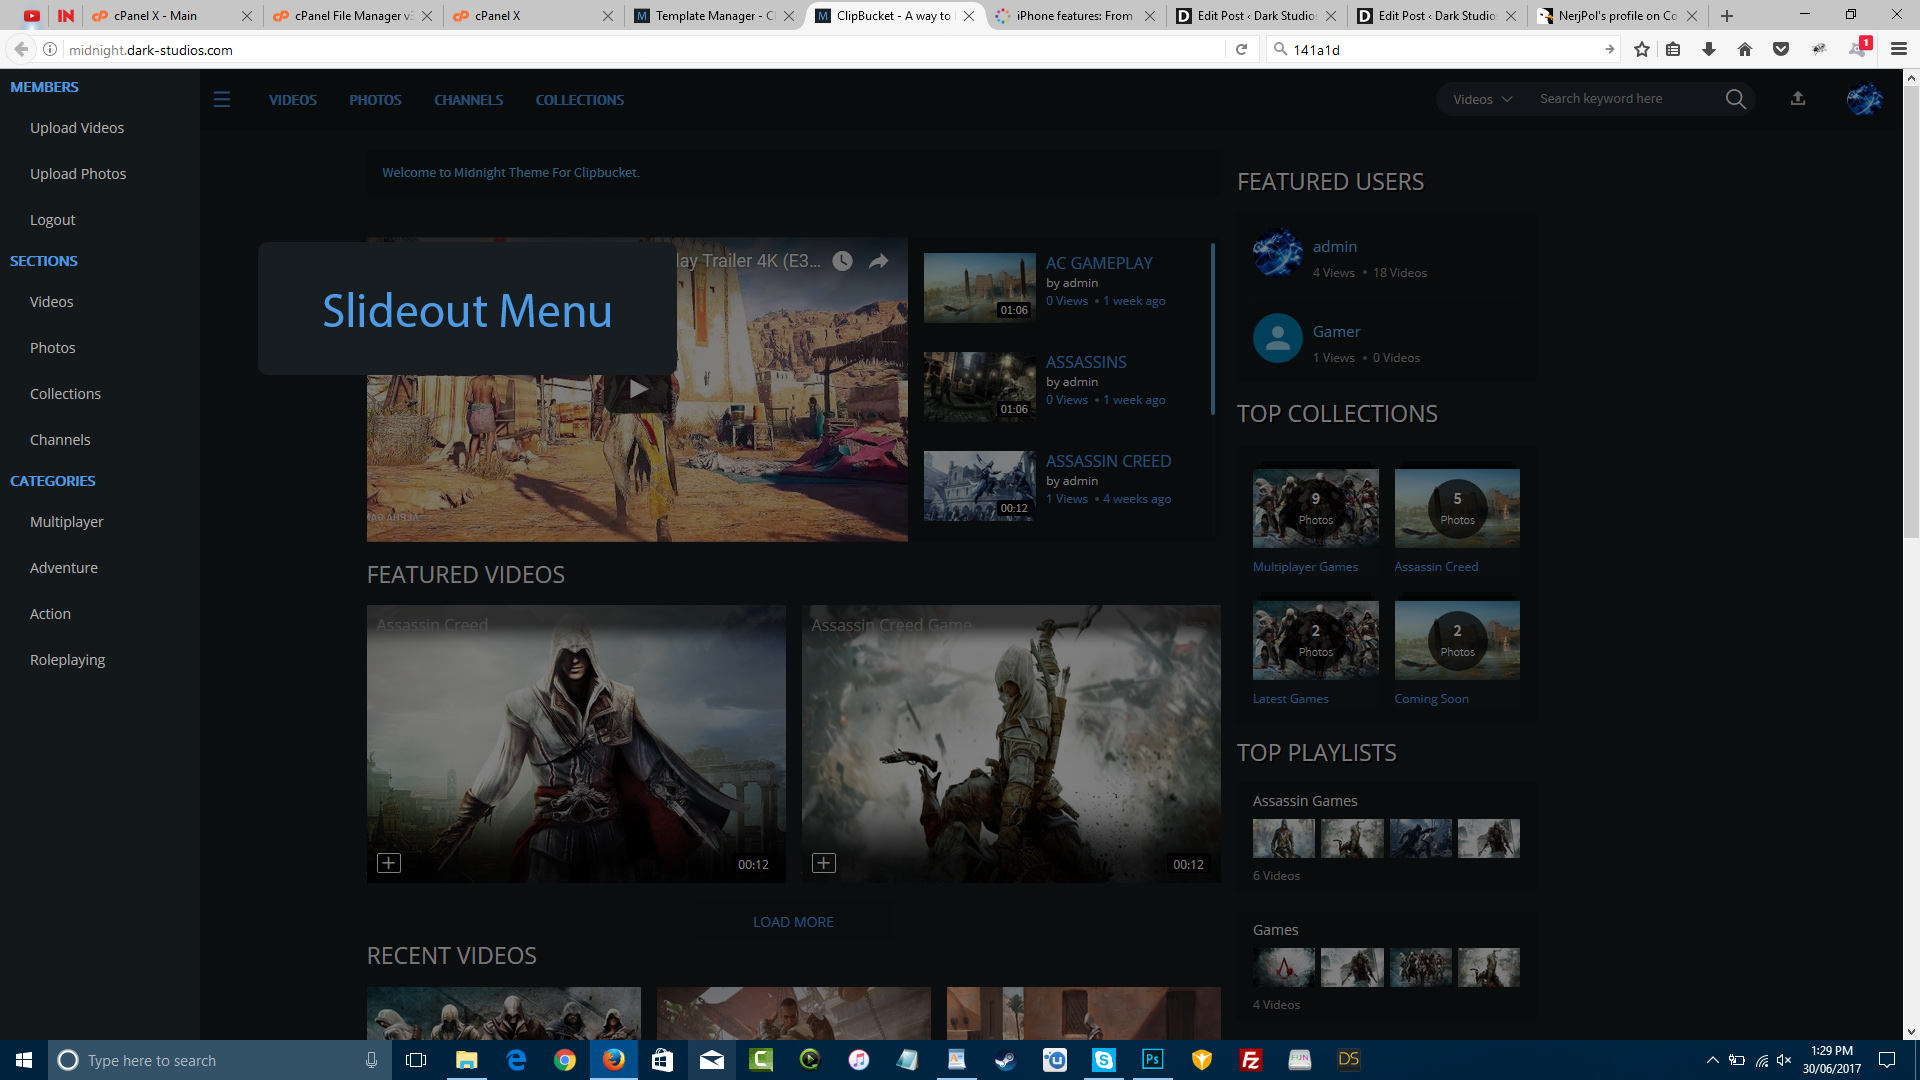The image size is (1920, 1080).
Task: Bookmark page with the star icon
Action: (1642, 49)
